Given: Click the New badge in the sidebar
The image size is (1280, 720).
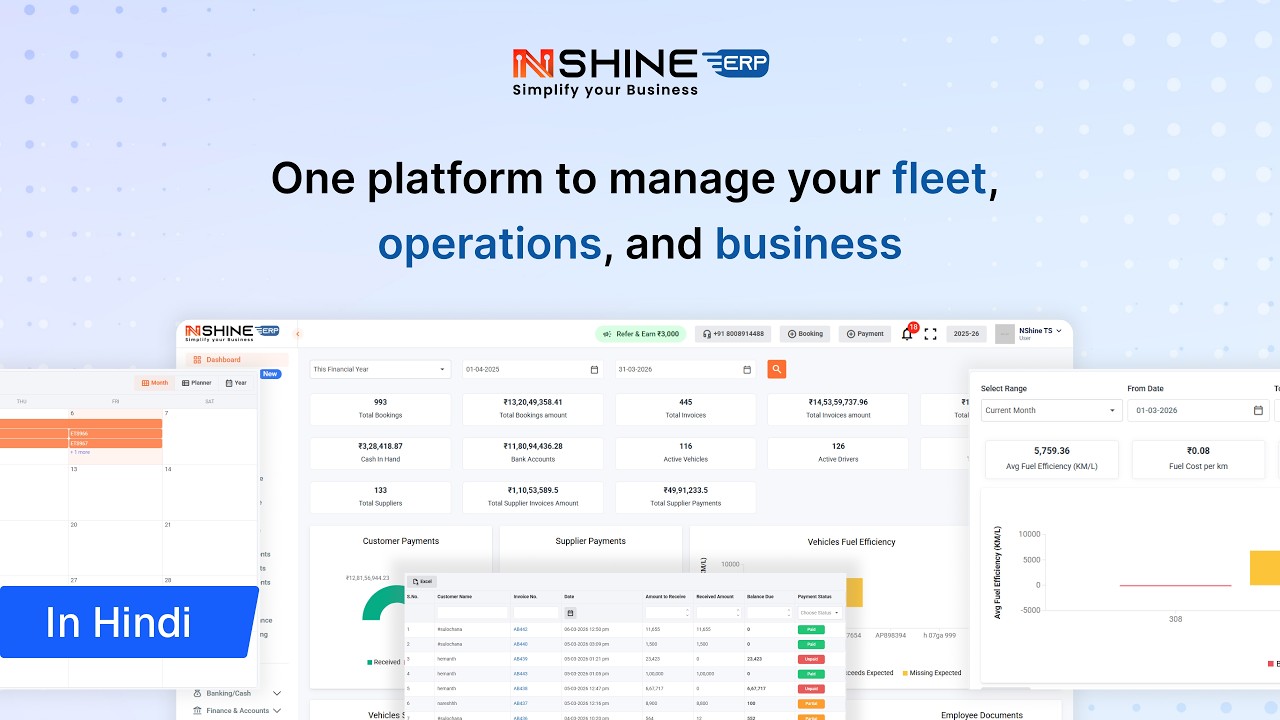Looking at the screenshot, I should click(270, 374).
